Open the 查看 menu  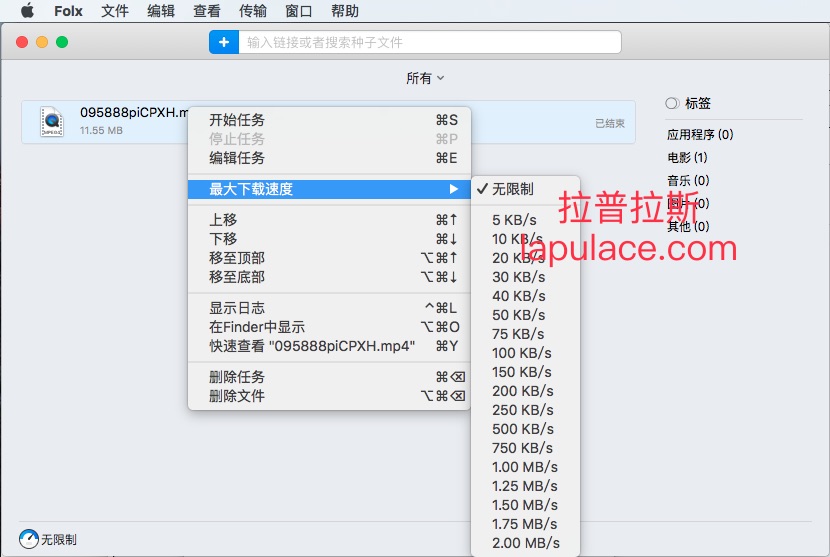[207, 11]
